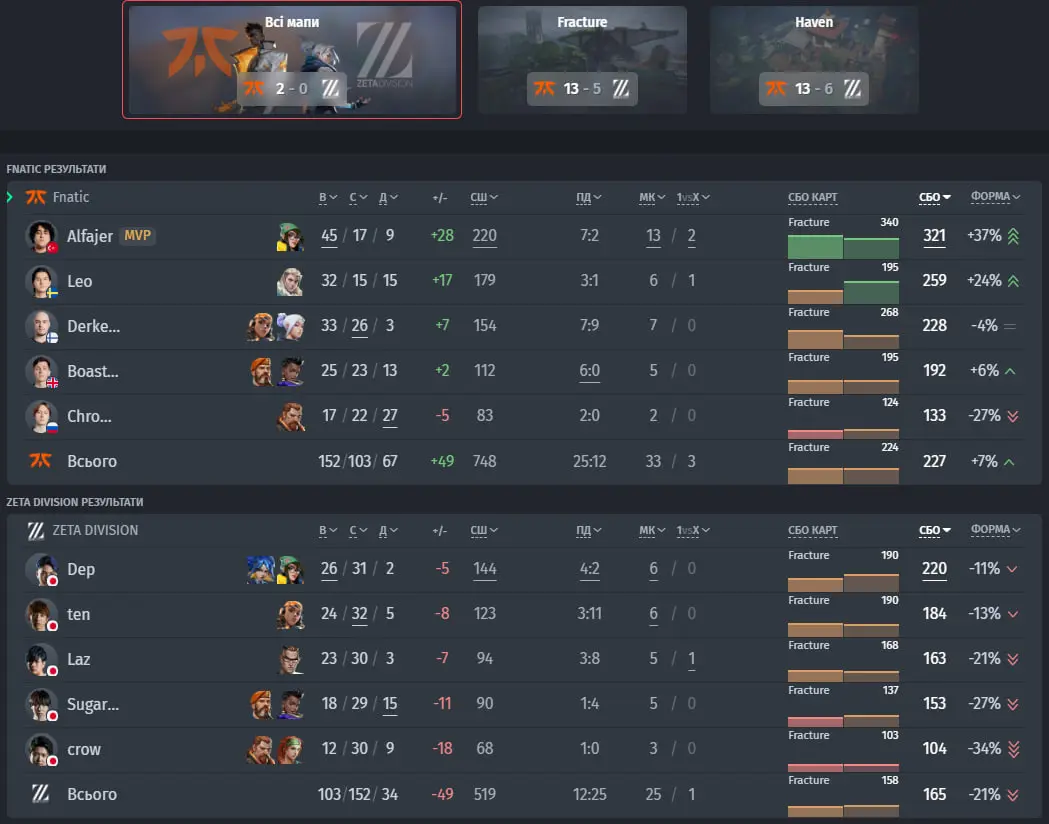
Task: Sort ZETA table by СБО column
Action: [935, 530]
